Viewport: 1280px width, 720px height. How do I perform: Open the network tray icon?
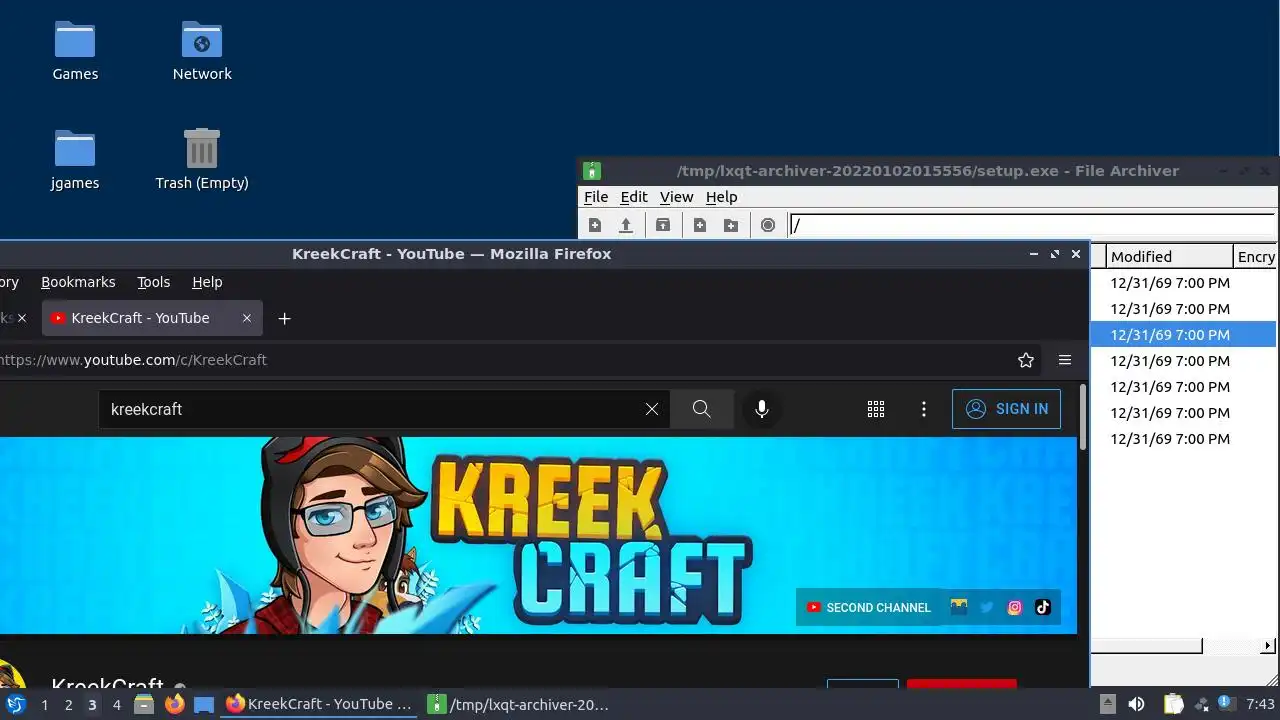[x=1201, y=704]
